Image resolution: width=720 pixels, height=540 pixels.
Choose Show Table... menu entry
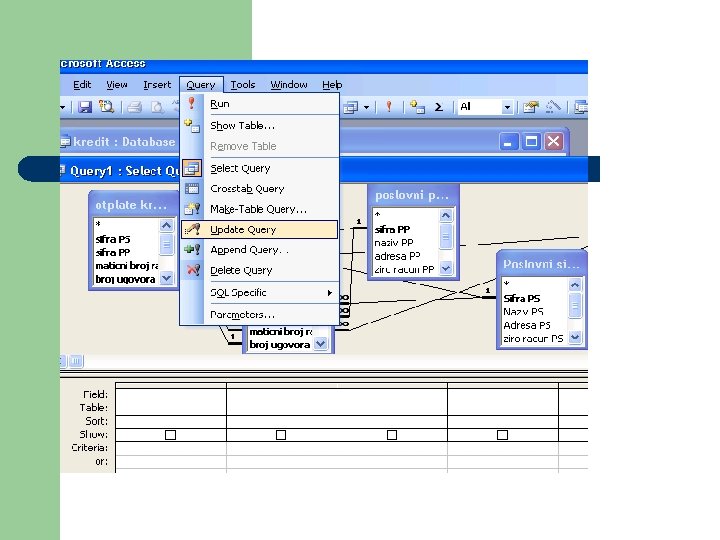(259, 125)
